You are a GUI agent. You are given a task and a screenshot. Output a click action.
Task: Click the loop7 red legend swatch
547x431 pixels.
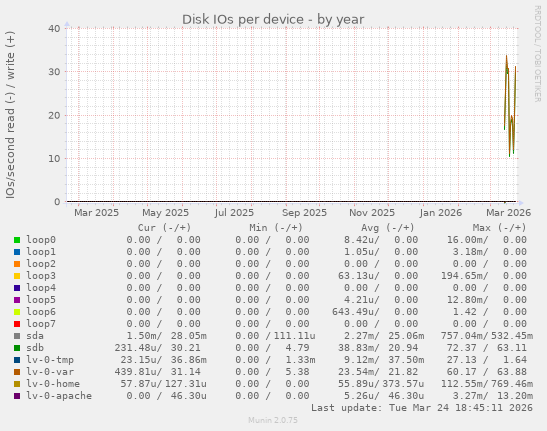click(17, 324)
